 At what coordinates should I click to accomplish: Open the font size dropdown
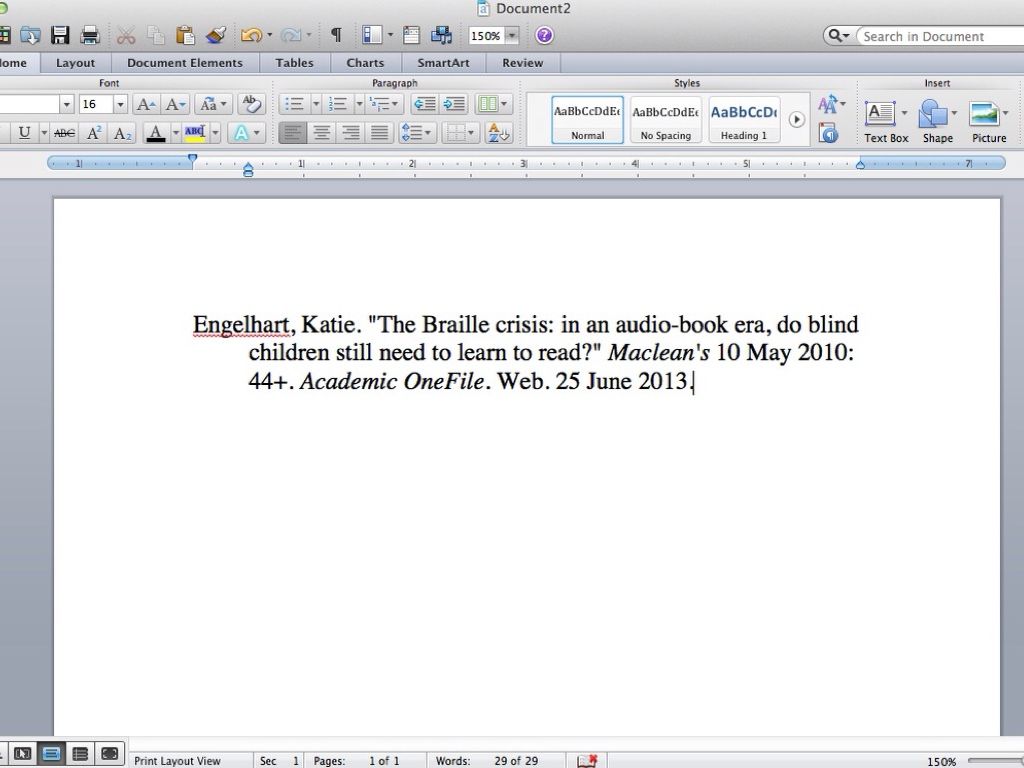click(x=120, y=104)
